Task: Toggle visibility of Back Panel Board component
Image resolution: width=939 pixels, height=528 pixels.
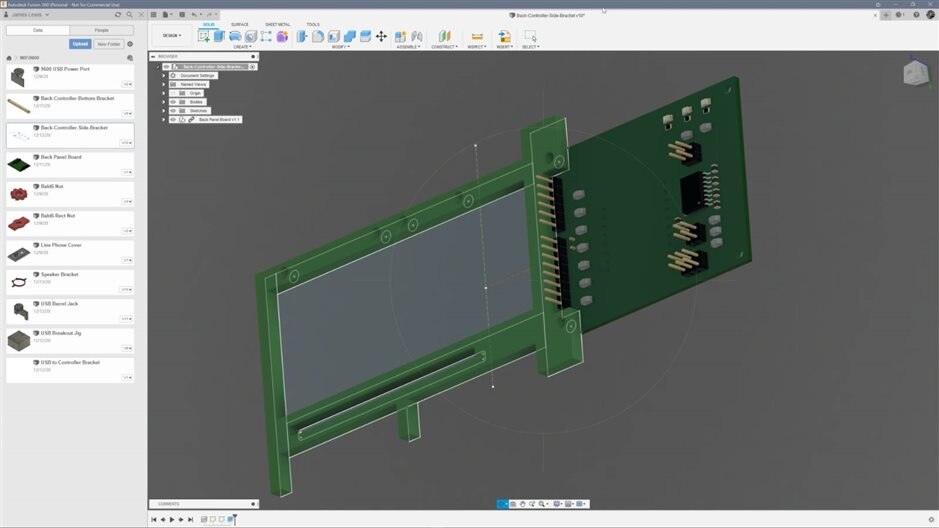Action: (172, 119)
